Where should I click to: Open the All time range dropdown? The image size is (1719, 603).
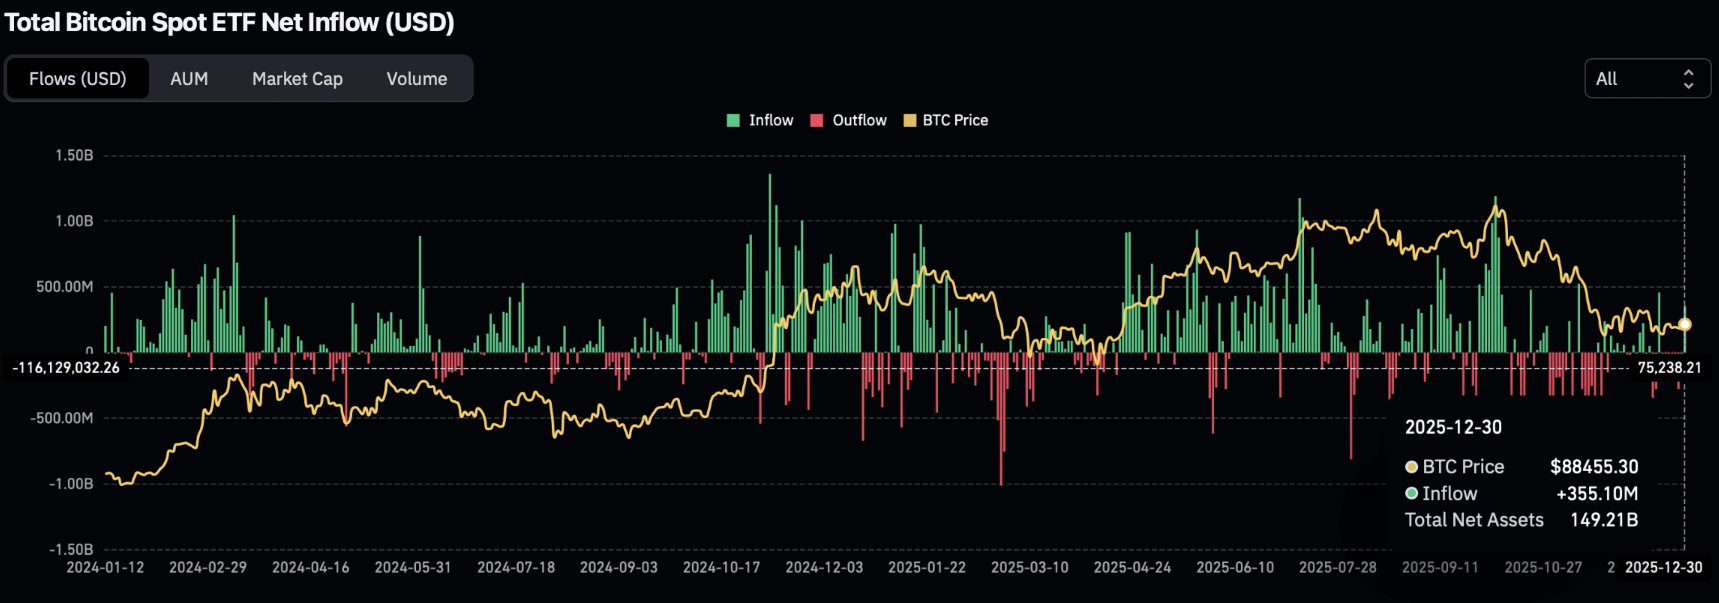tap(1646, 79)
